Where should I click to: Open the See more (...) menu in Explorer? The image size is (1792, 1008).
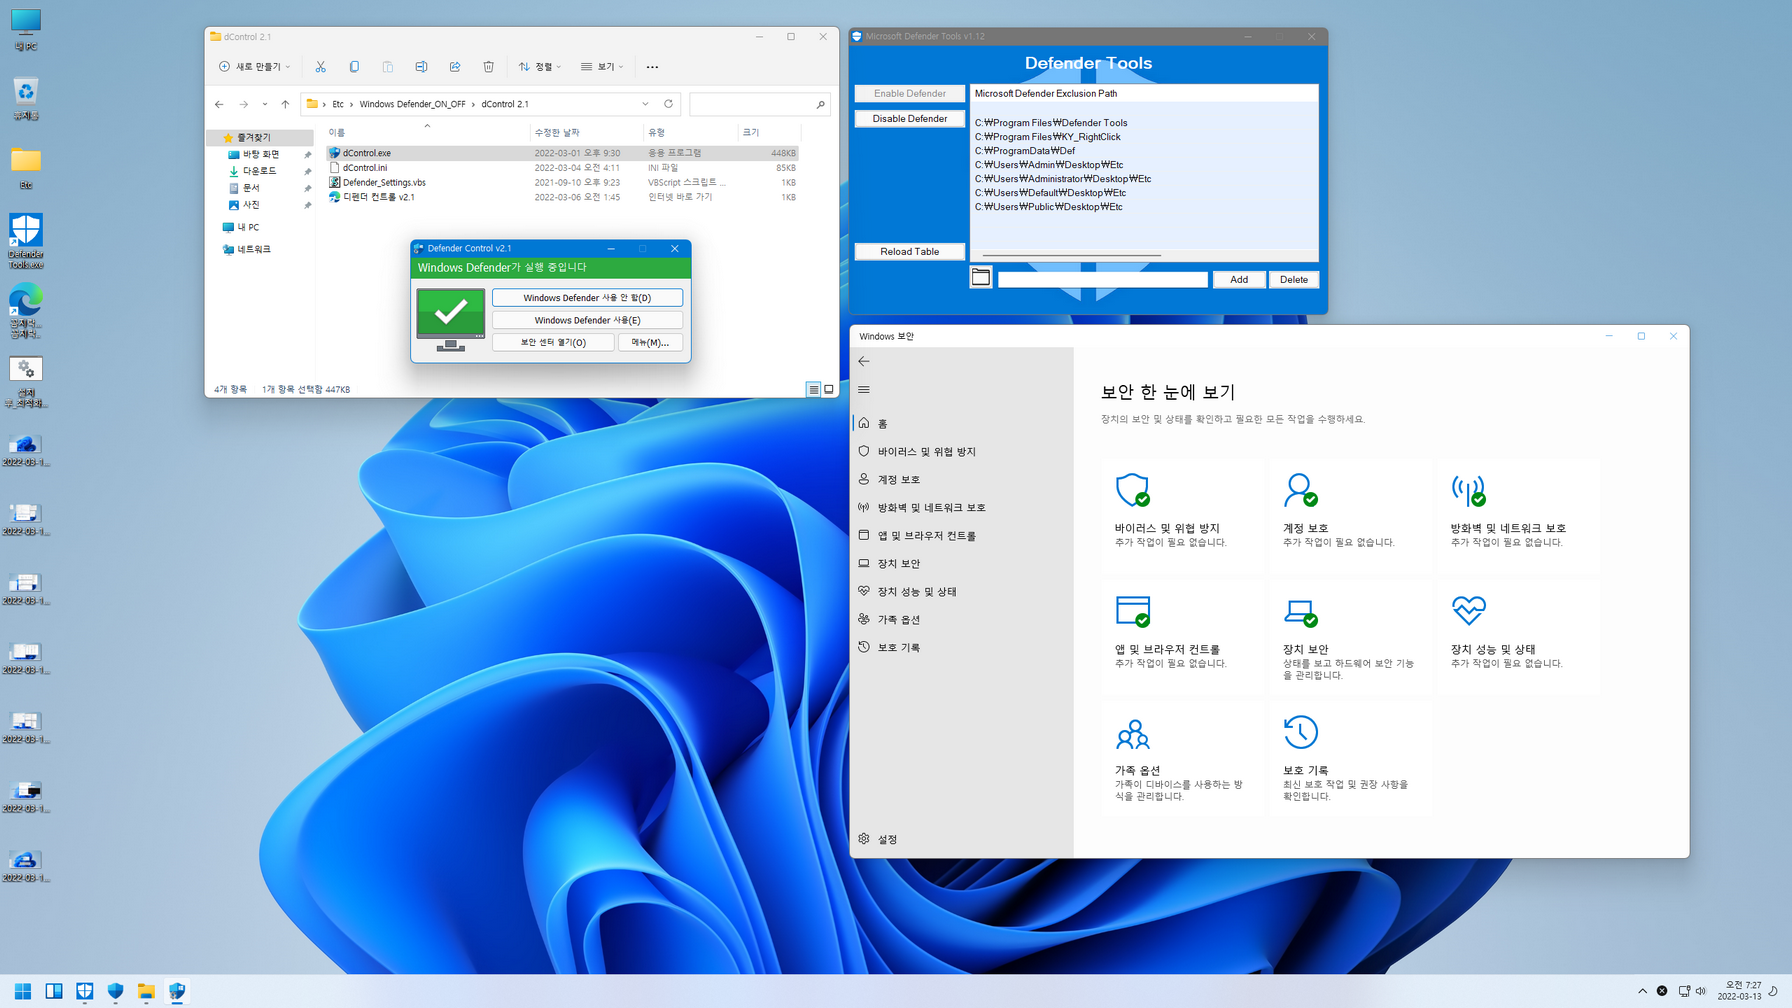click(x=652, y=67)
